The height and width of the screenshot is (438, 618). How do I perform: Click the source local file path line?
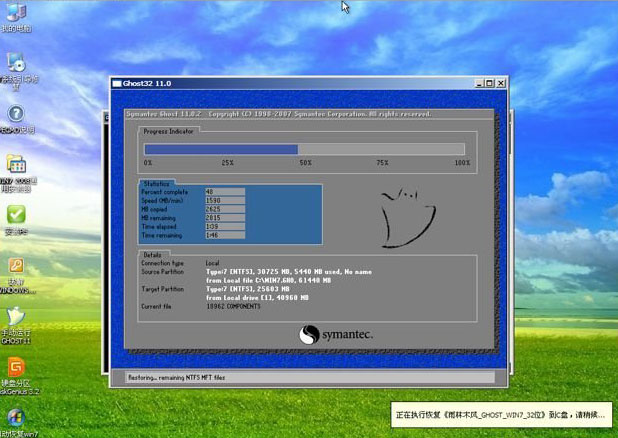coord(268,280)
